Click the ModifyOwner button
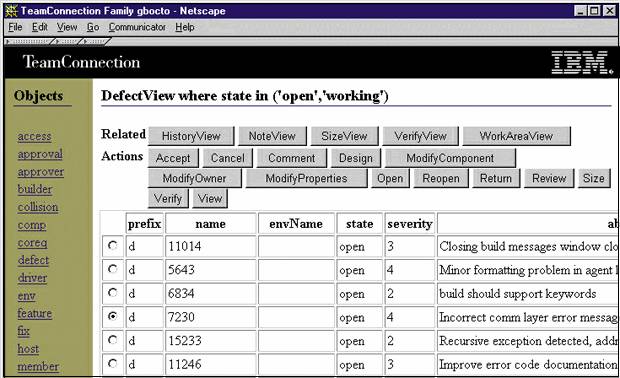 (195, 178)
